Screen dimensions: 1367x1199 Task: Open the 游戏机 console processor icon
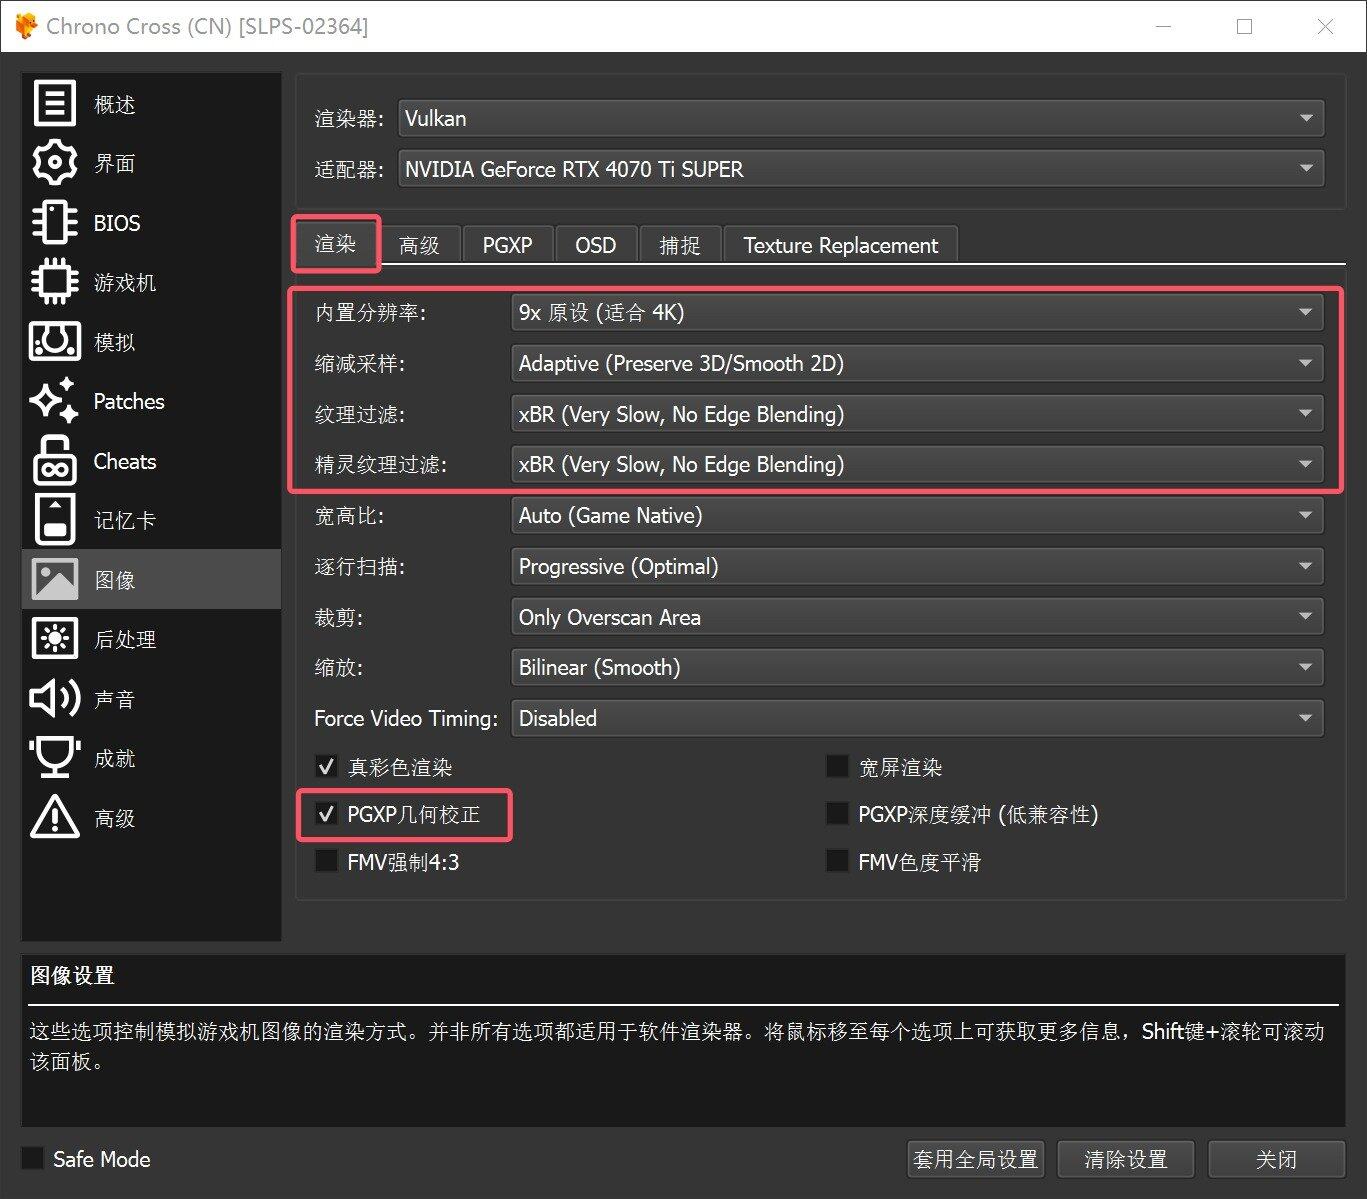tap(54, 282)
